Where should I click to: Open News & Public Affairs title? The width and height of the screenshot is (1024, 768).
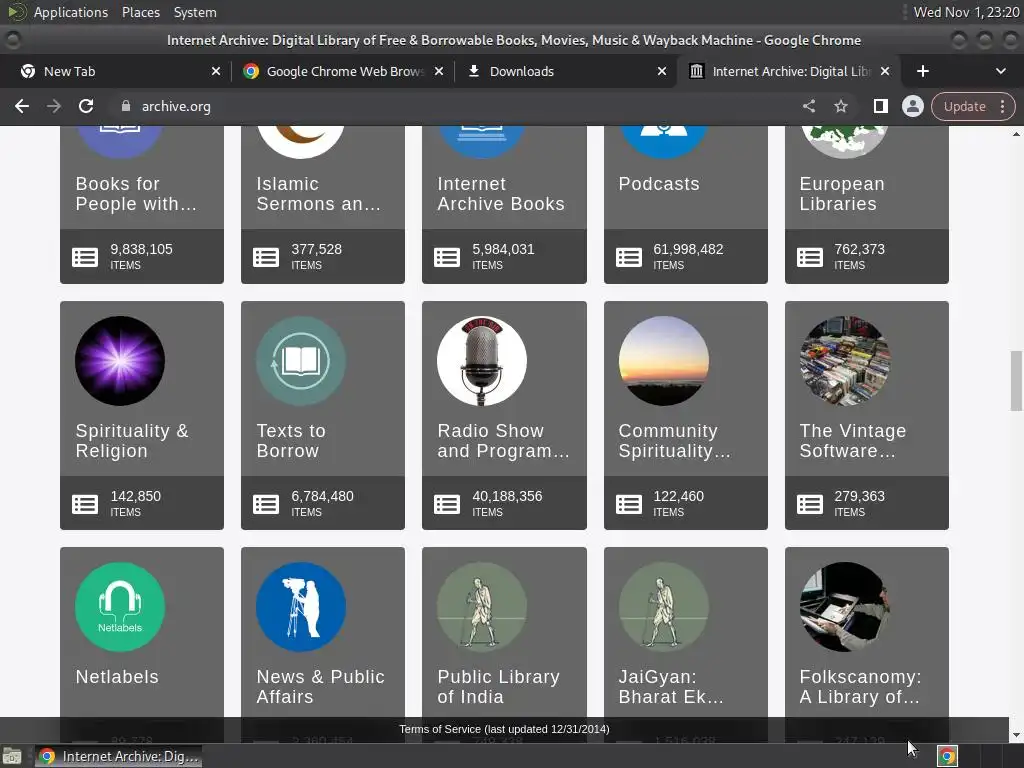321,687
